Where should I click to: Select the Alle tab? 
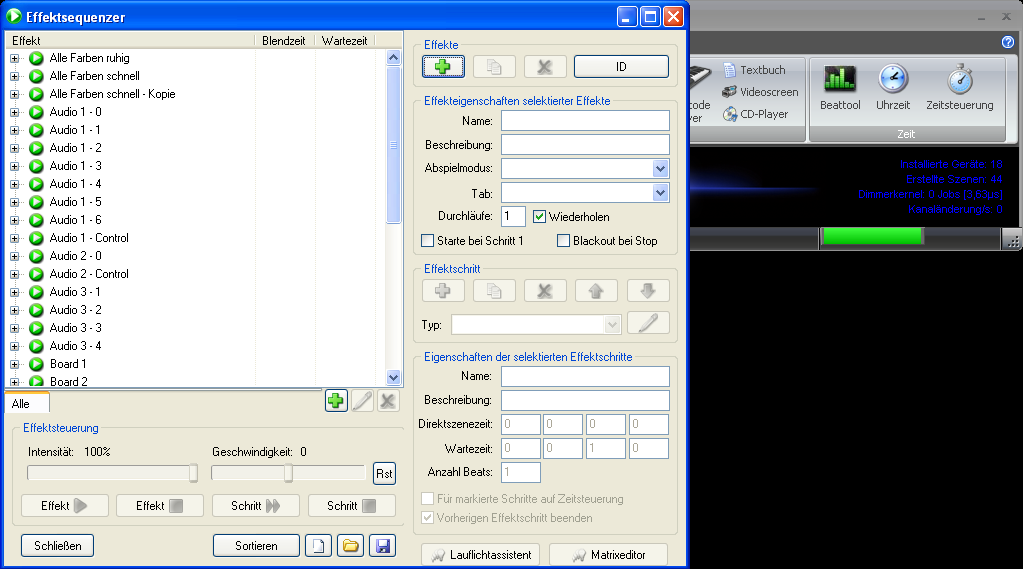(x=21, y=404)
